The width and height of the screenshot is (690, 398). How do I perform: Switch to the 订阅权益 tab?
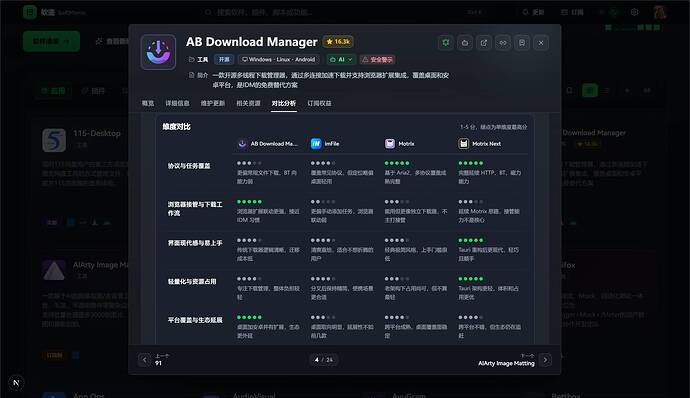click(x=319, y=103)
